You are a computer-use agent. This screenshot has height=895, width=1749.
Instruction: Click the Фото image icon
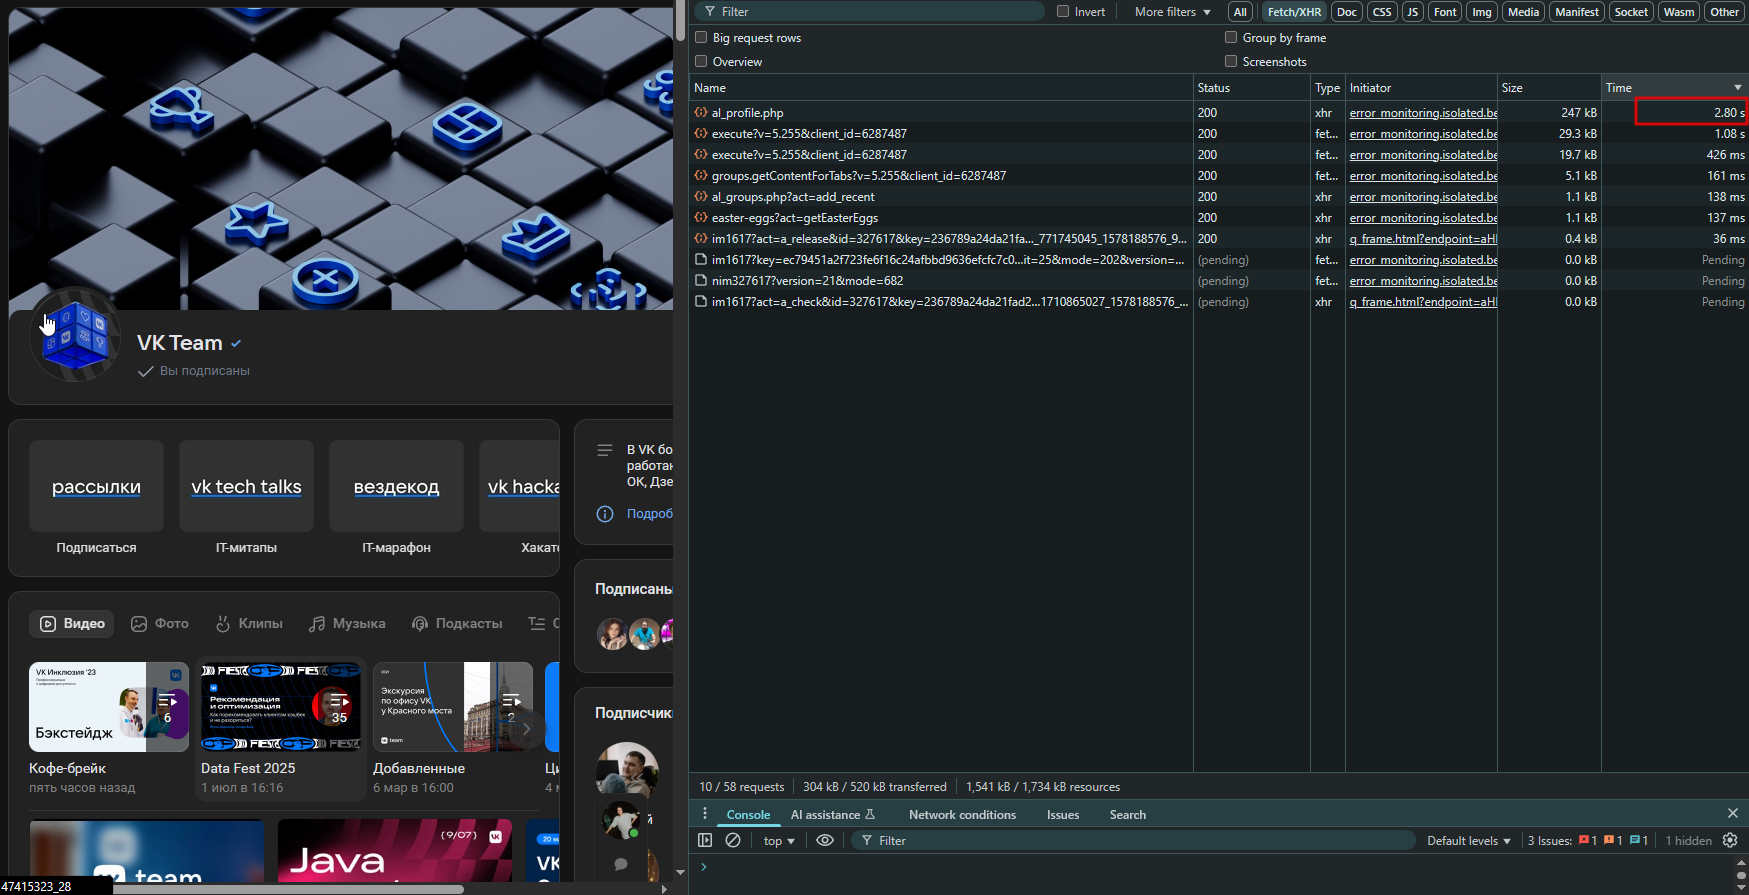point(139,623)
